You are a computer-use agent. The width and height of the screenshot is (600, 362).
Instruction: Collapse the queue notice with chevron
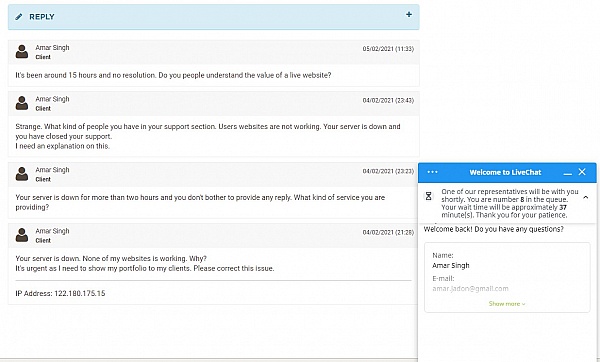tap(585, 197)
